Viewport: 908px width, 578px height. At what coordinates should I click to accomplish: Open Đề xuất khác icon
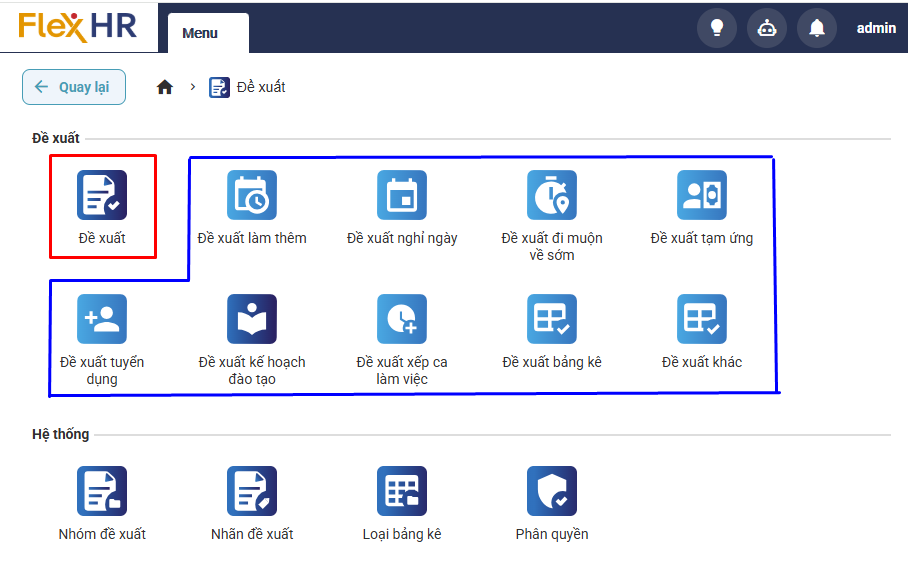pyautogui.click(x=702, y=319)
